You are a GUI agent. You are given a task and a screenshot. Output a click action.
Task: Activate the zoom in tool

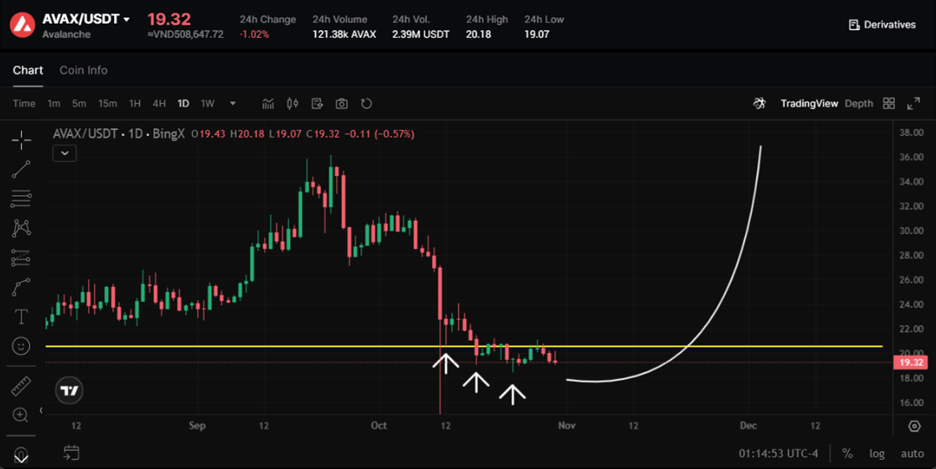(21, 415)
